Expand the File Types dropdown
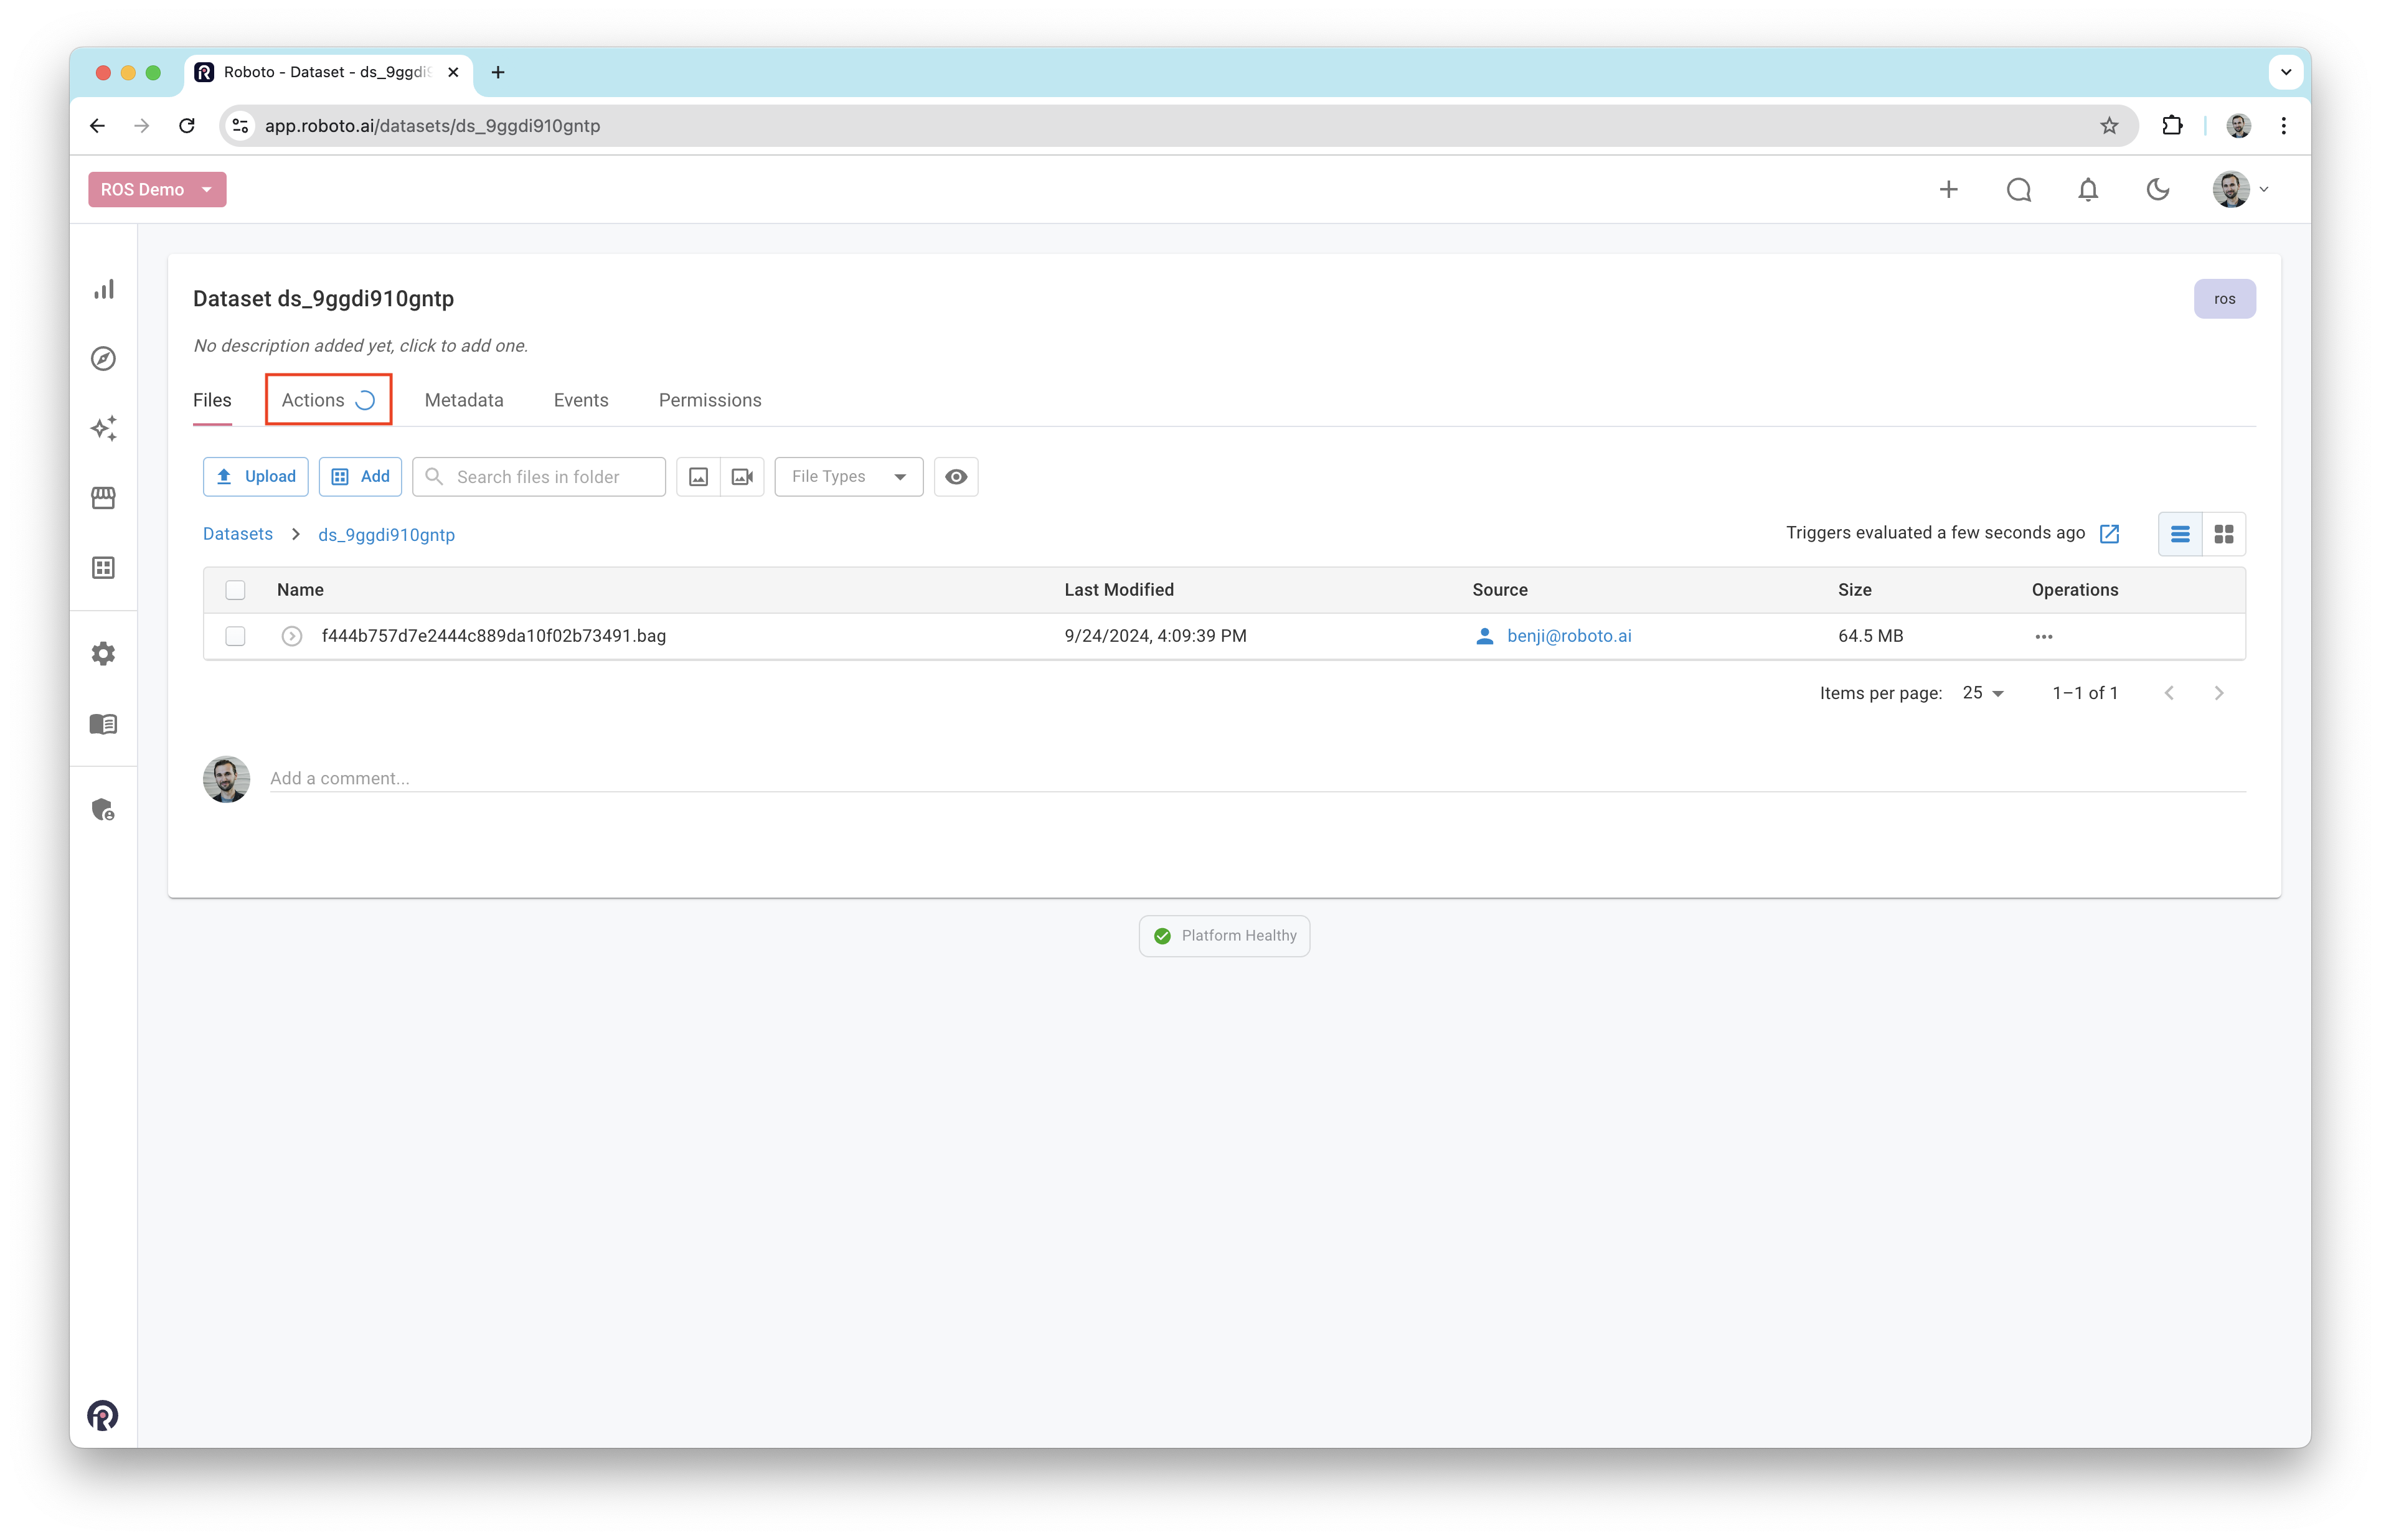The image size is (2381, 1540). [848, 477]
